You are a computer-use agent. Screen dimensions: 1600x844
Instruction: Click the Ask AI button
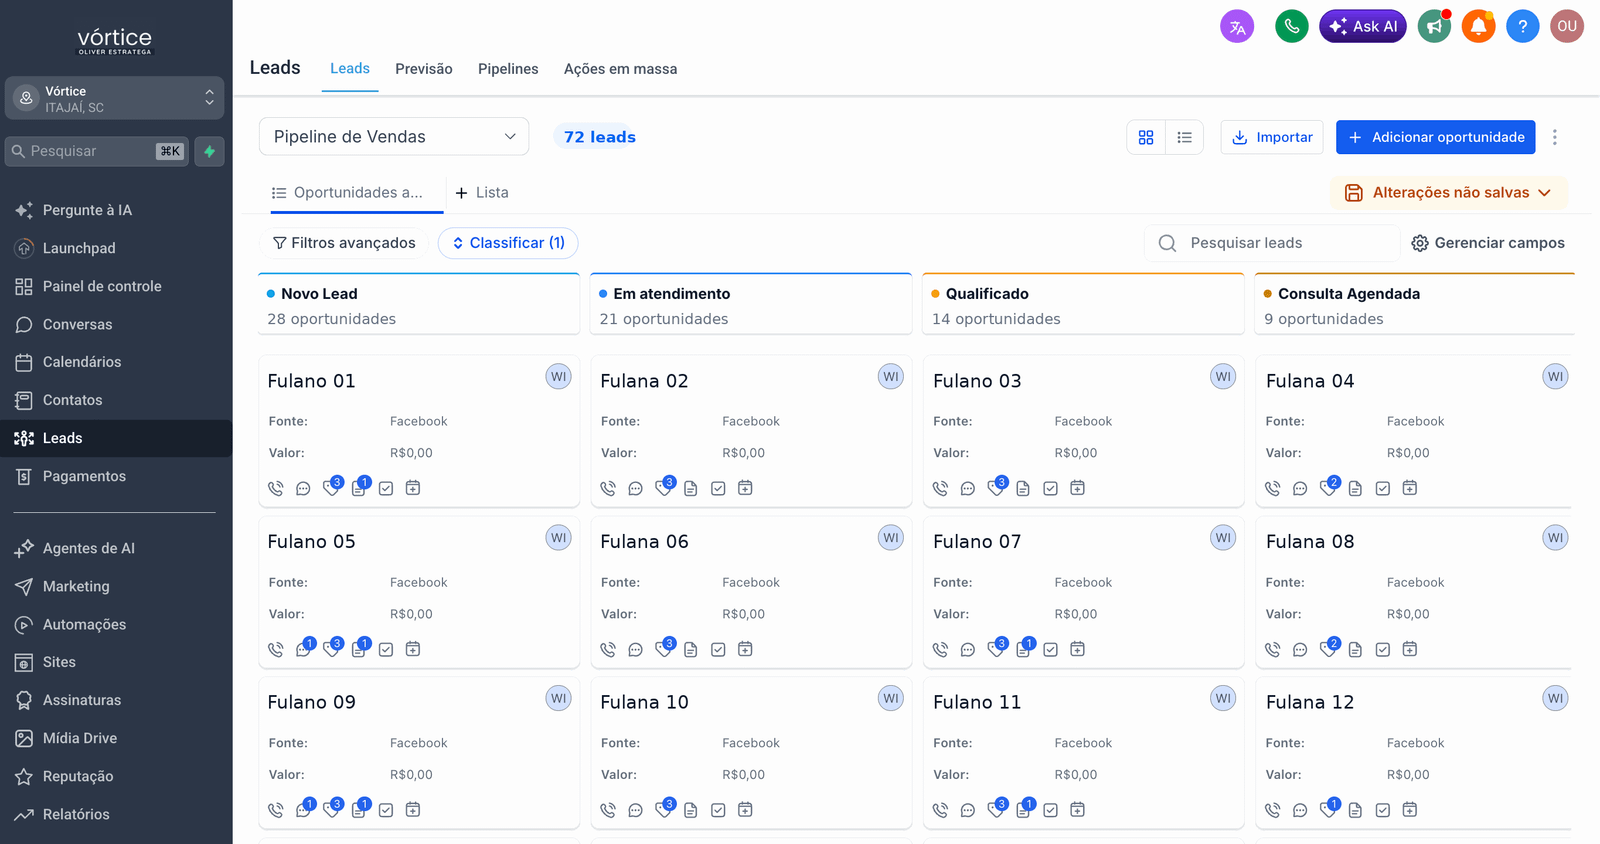point(1363,27)
